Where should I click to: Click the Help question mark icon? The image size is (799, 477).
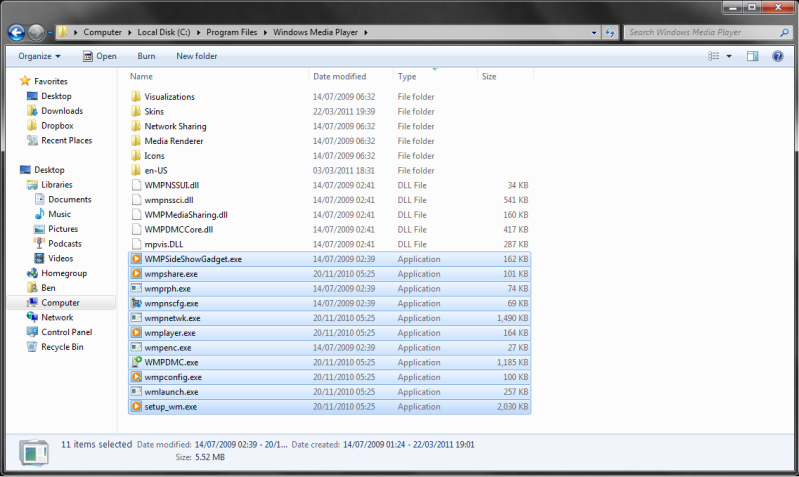(778, 56)
